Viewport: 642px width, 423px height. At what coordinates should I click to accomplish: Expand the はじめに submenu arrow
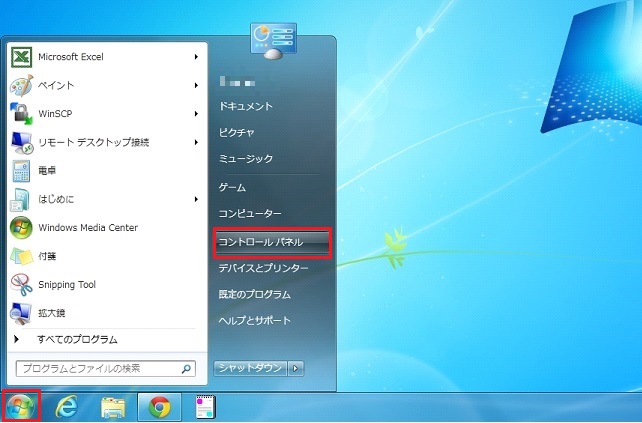point(197,199)
